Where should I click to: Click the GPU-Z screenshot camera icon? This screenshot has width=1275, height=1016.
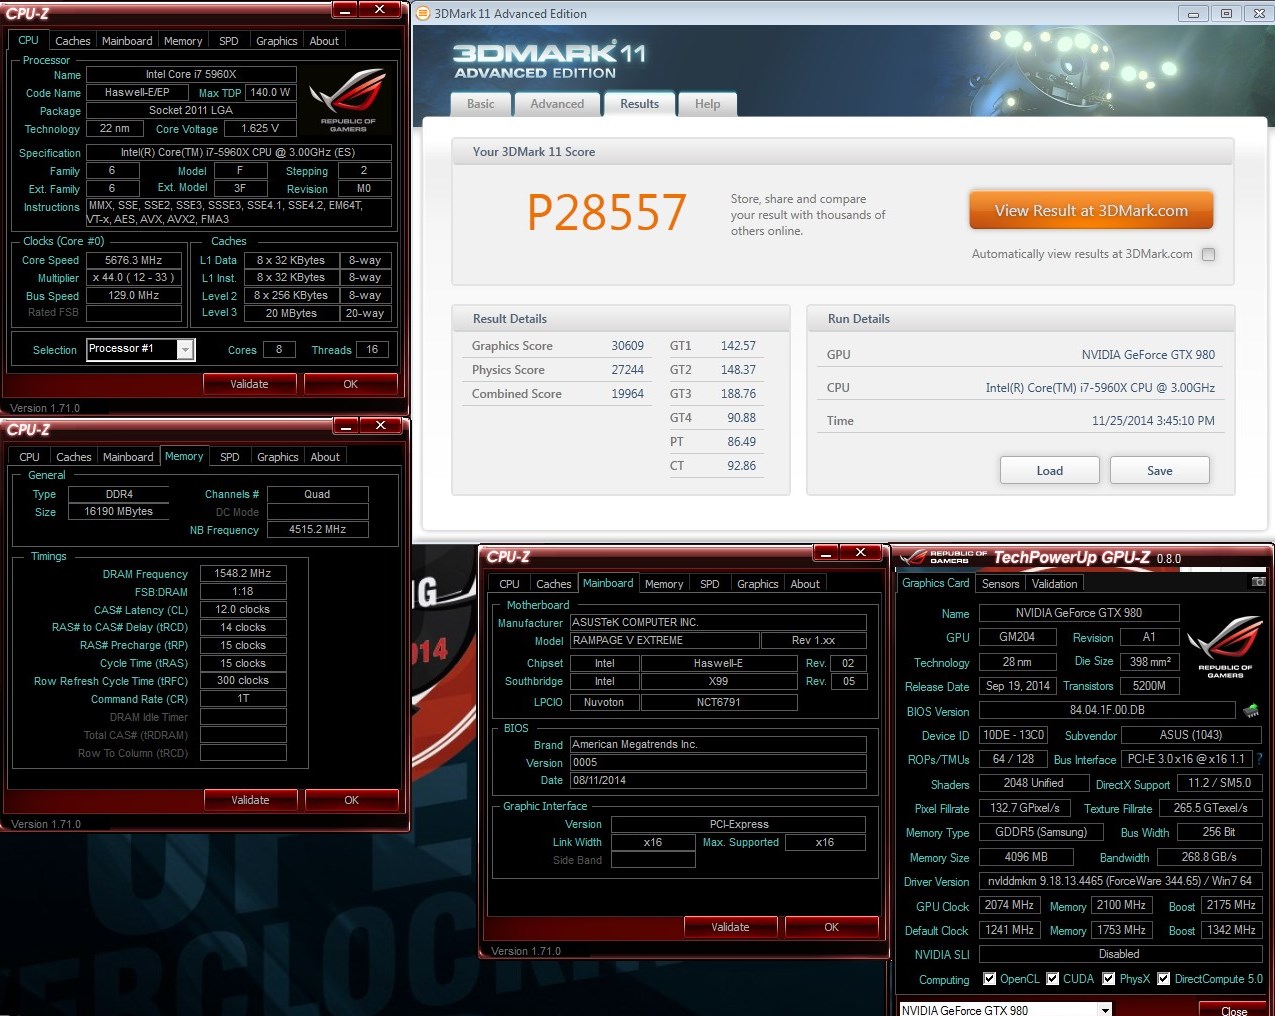pos(1258,581)
